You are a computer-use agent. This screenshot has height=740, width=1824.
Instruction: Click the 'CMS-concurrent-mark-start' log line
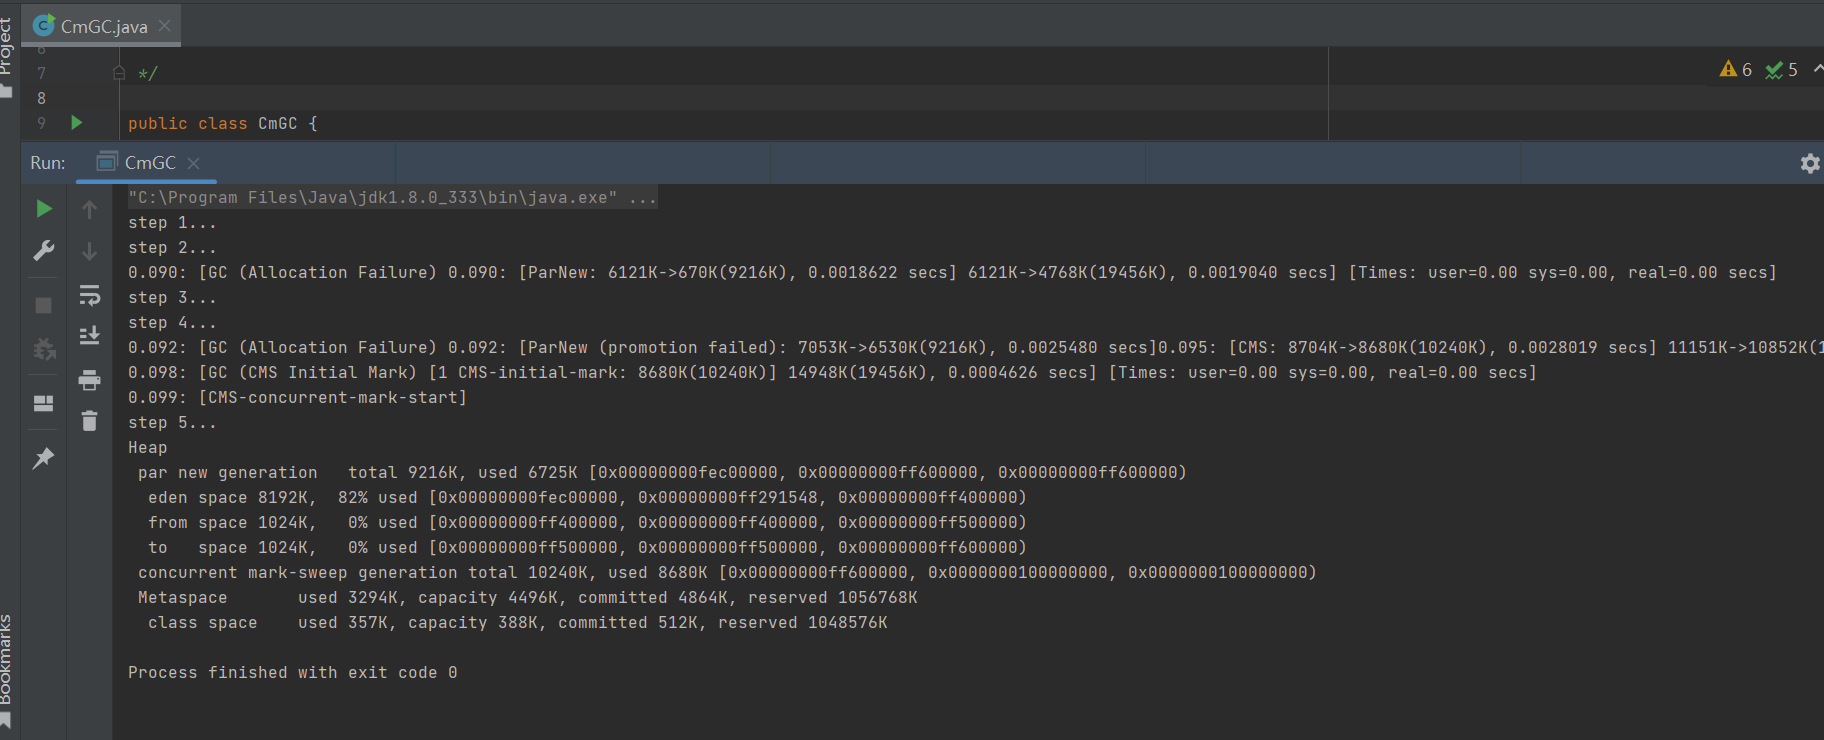point(297,398)
